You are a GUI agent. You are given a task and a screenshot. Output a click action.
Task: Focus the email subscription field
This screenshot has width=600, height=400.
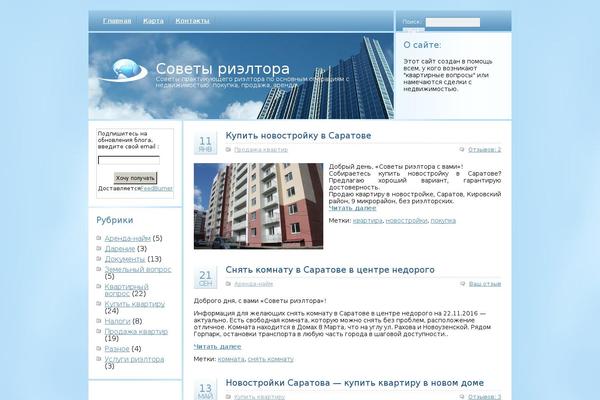[x=129, y=160]
